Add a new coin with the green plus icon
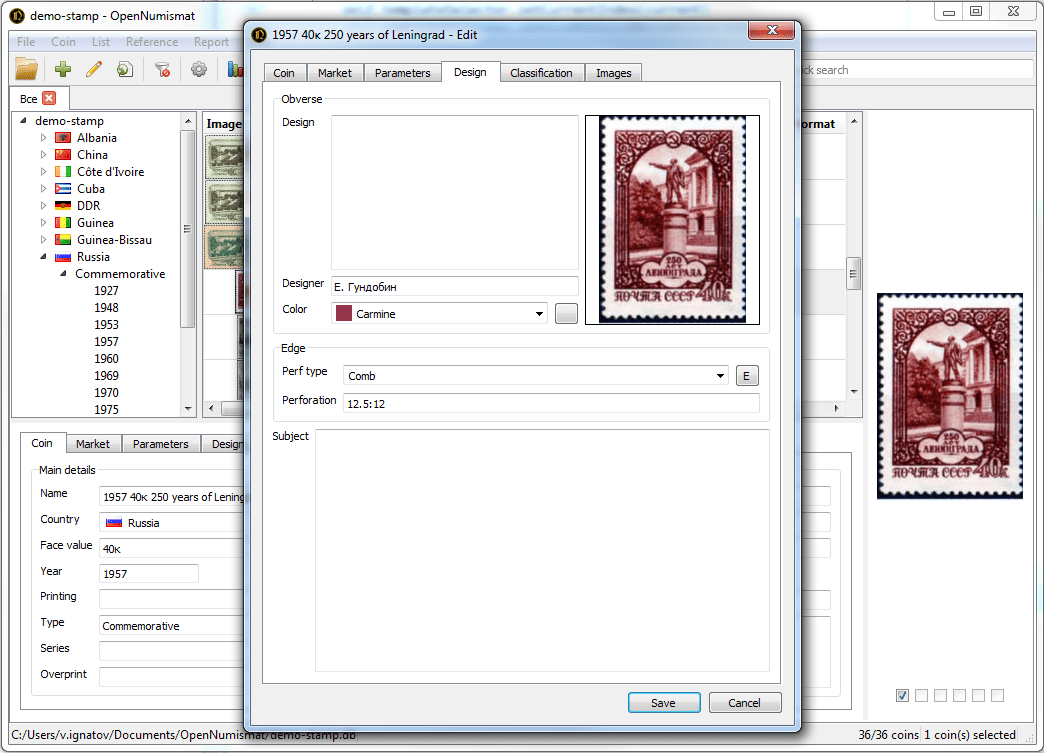1044x753 pixels. pyautogui.click(x=61, y=69)
